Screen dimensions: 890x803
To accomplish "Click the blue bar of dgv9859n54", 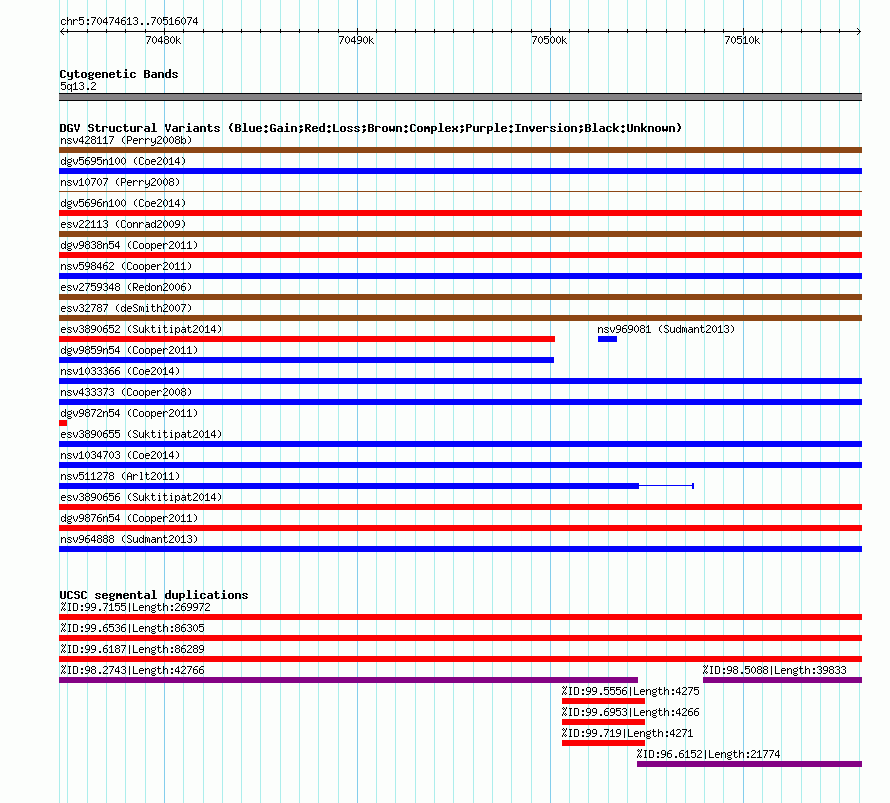I will pos(307,360).
